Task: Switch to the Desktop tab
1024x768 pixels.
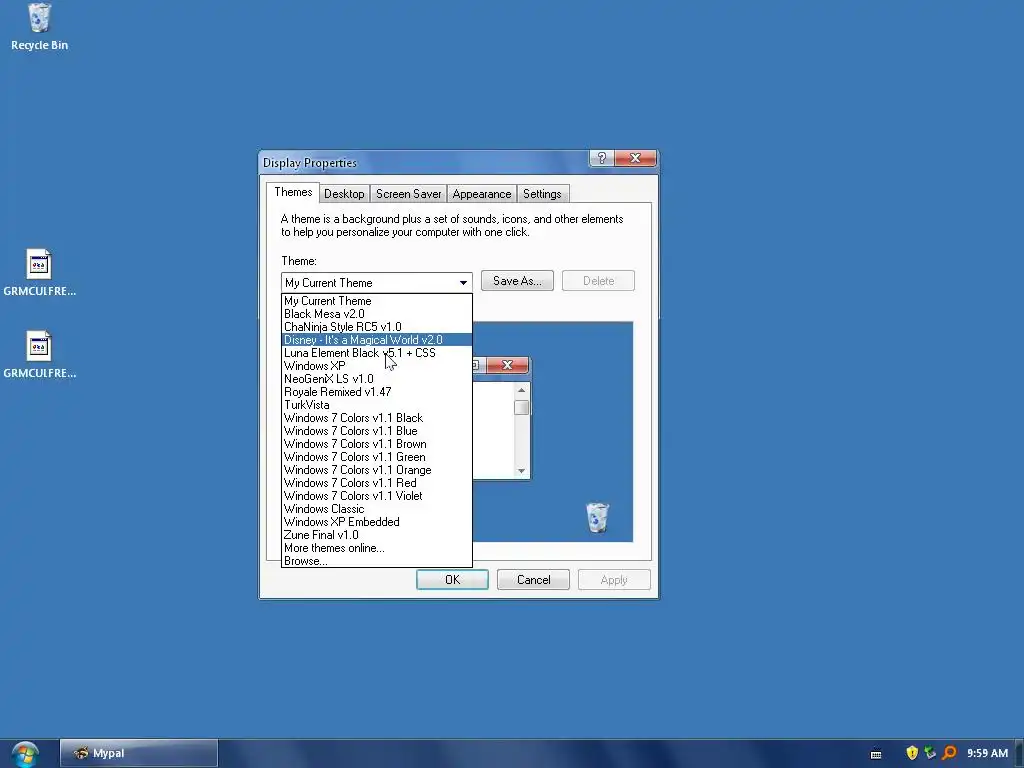Action: [x=344, y=194]
